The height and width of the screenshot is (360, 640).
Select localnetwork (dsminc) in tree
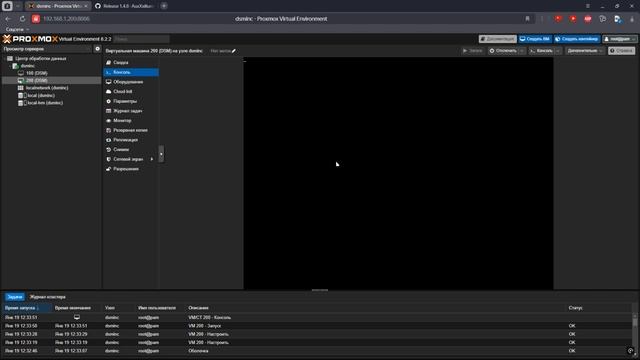click(47, 88)
